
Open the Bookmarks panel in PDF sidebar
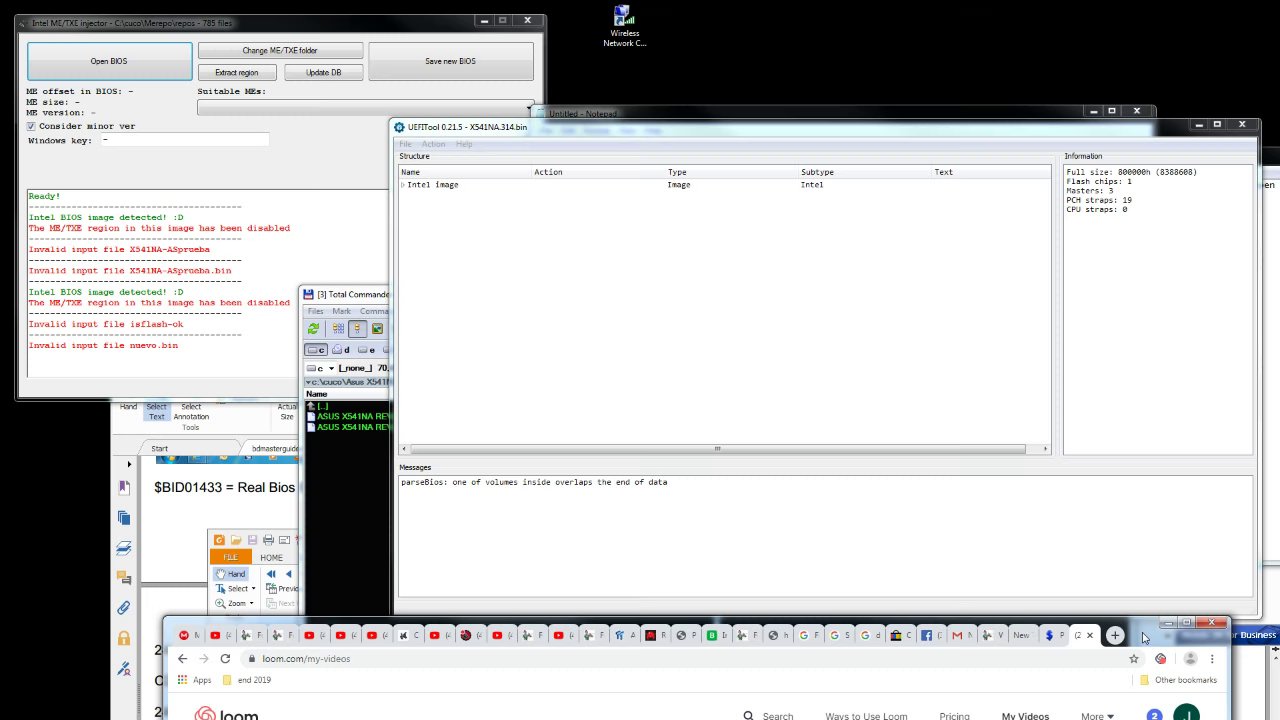(124, 488)
